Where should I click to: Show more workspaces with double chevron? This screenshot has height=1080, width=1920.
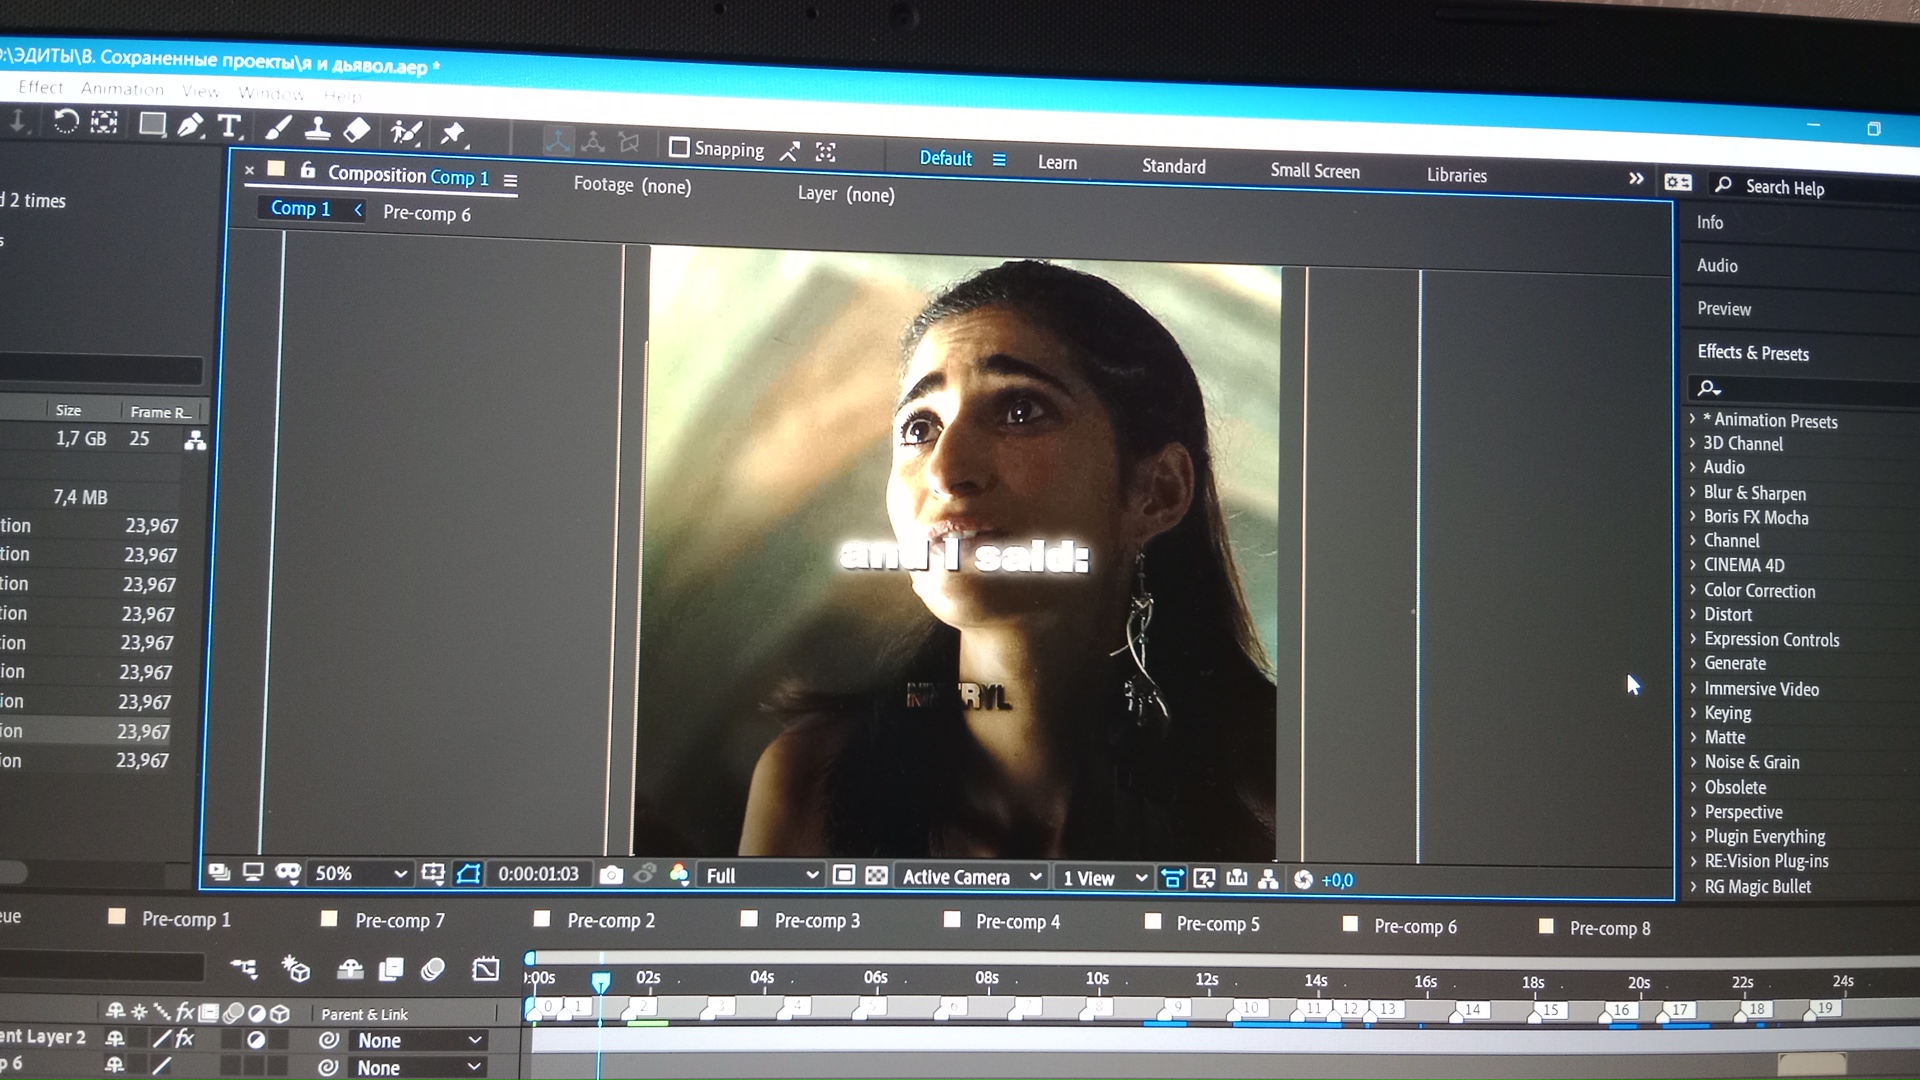1636,178
